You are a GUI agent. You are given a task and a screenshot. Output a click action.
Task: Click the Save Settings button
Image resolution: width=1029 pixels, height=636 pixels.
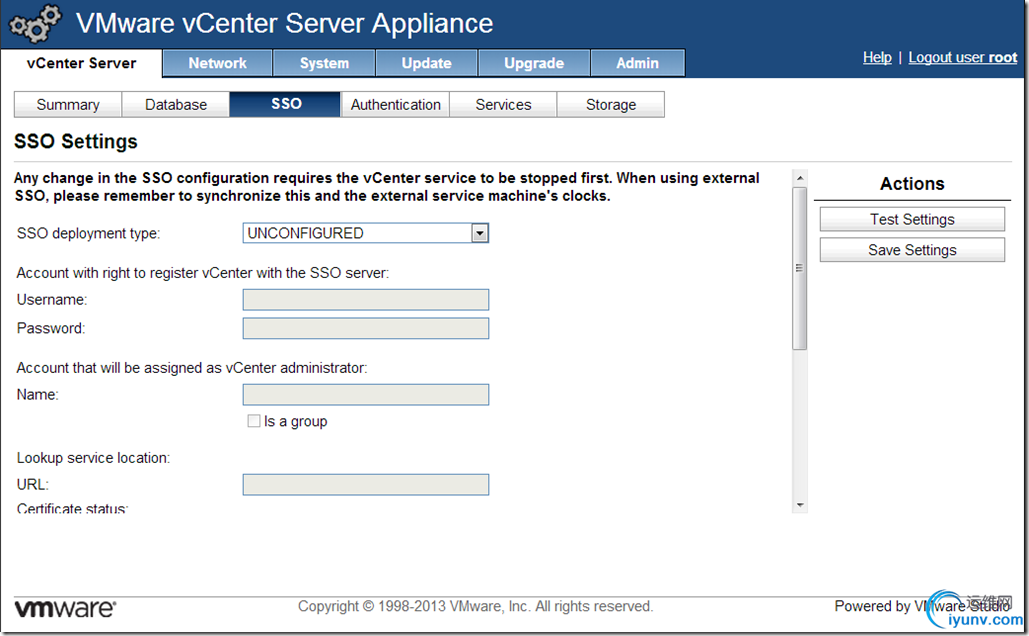pyautogui.click(x=912, y=250)
